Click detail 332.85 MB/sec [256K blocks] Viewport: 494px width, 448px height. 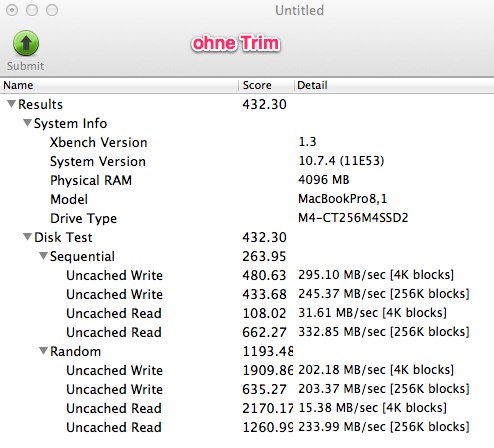[384, 332]
